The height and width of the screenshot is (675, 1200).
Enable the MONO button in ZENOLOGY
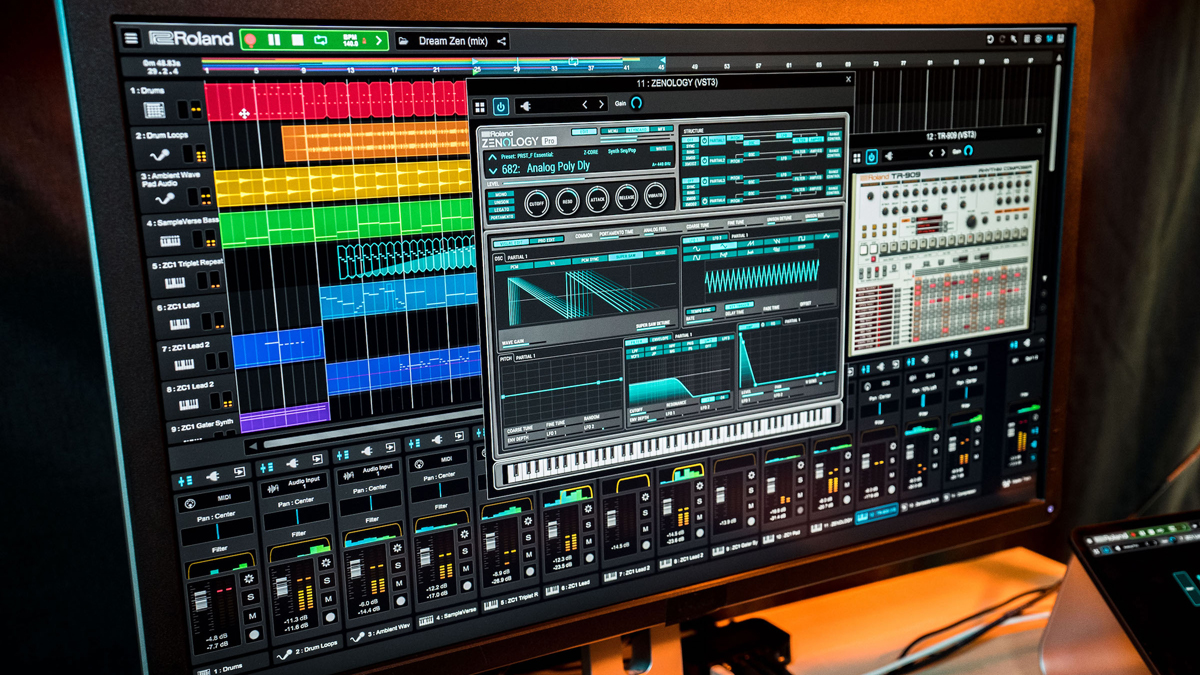tap(501, 194)
